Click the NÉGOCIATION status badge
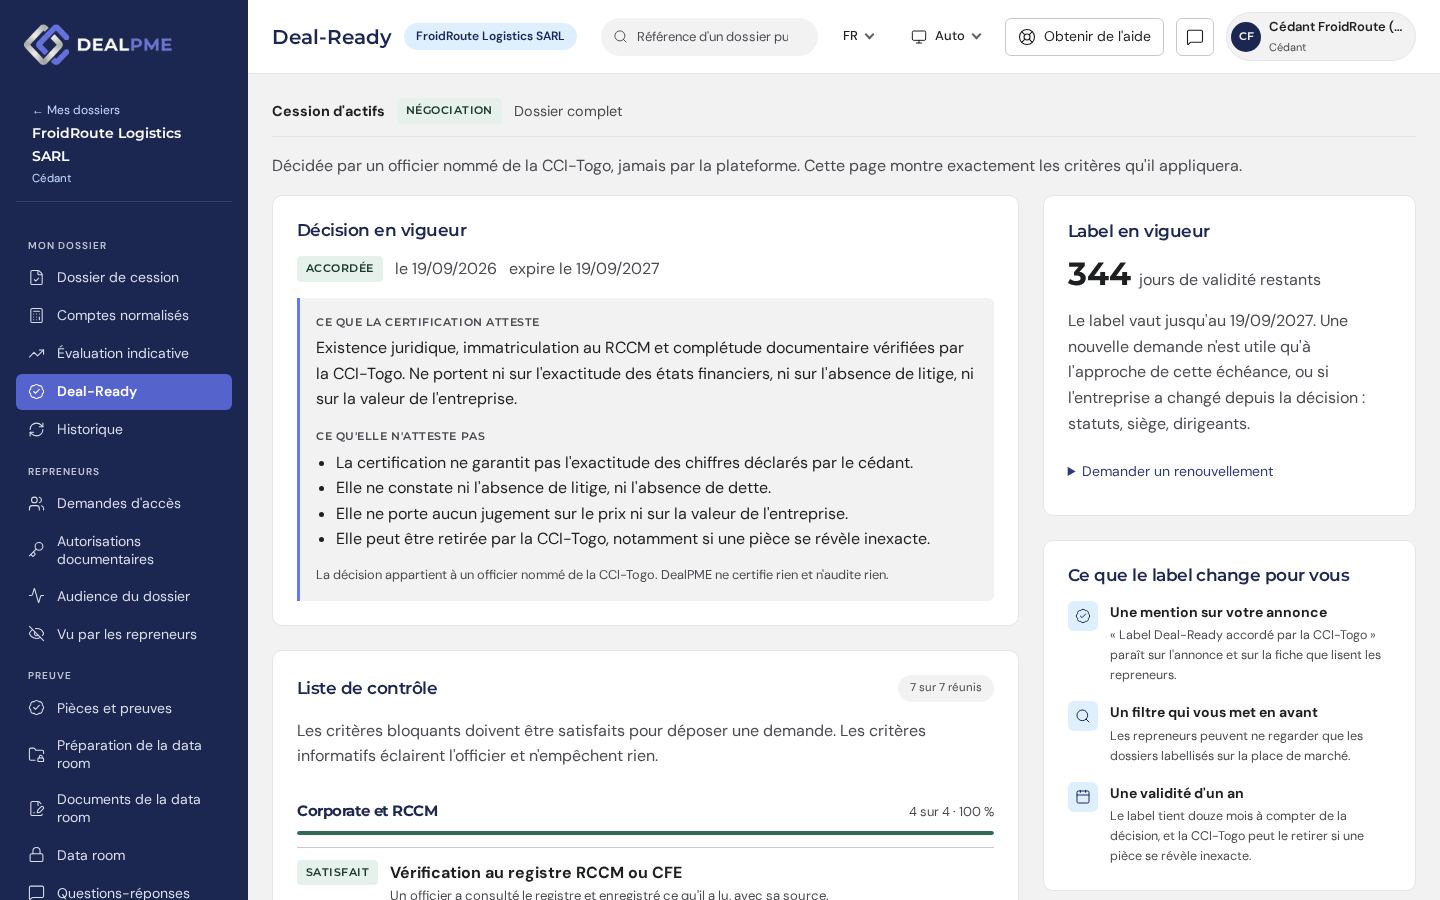Image resolution: width=1440 pixels, height=900 pixels. tap(449, 111)
